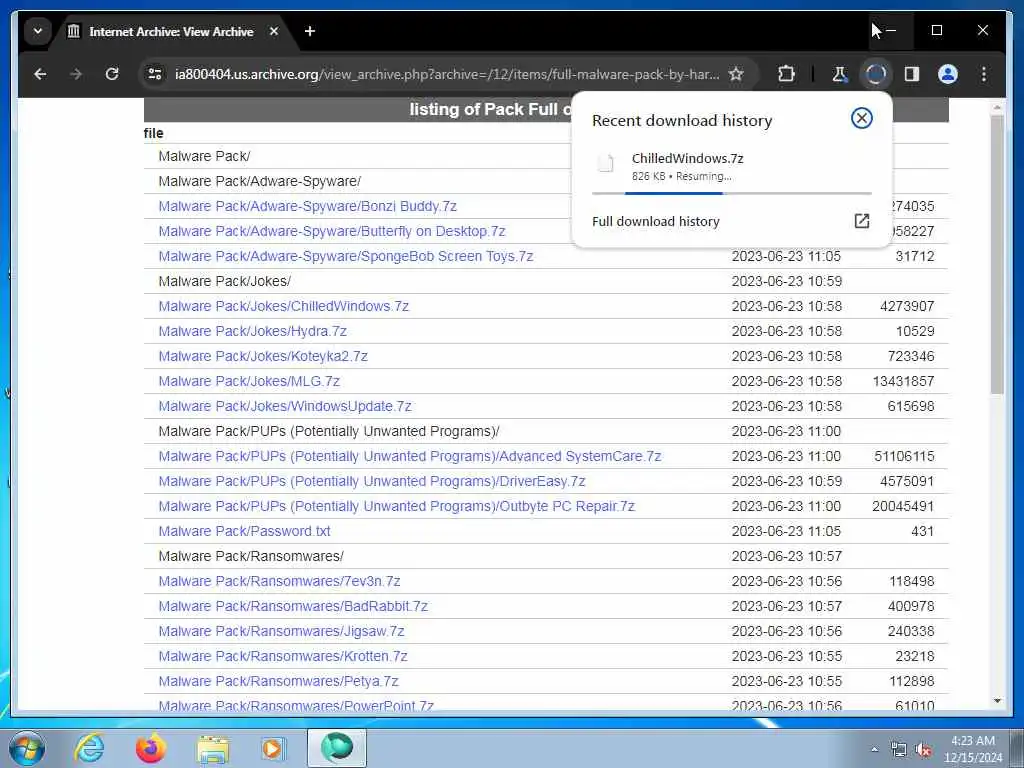Open Windows Media Player taskbar icon
The width and height of the screenshot is (1024, 768).
[x=273, y=748]
